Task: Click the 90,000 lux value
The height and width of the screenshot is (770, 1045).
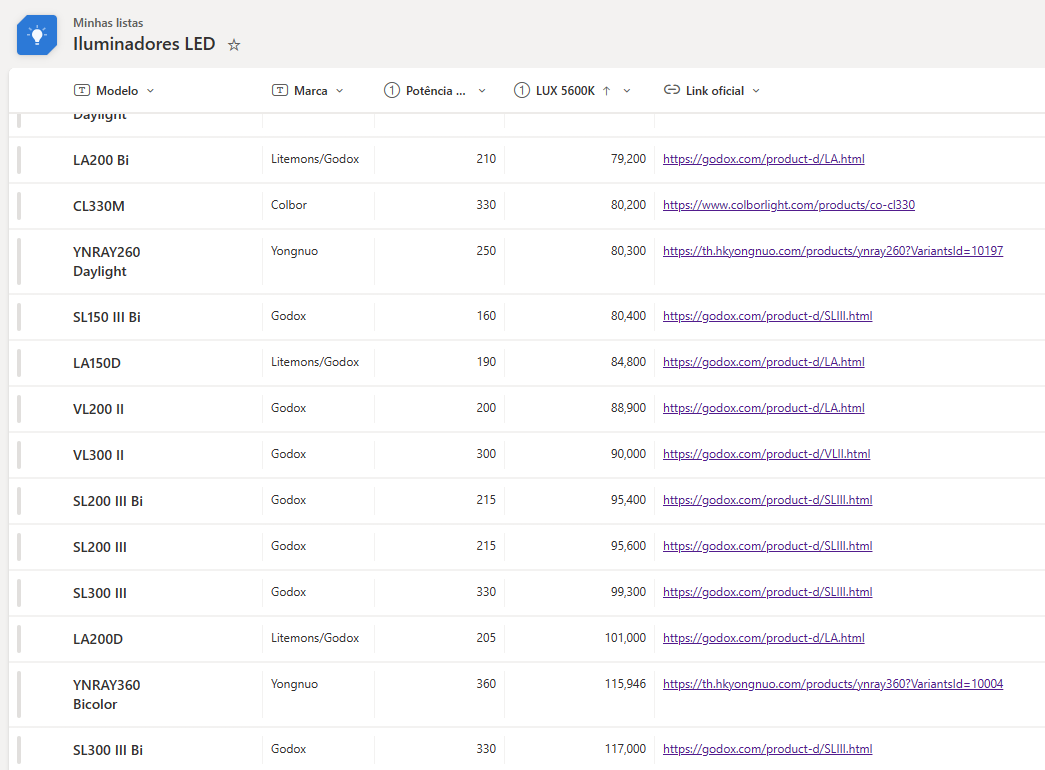Action: [628, 453]
